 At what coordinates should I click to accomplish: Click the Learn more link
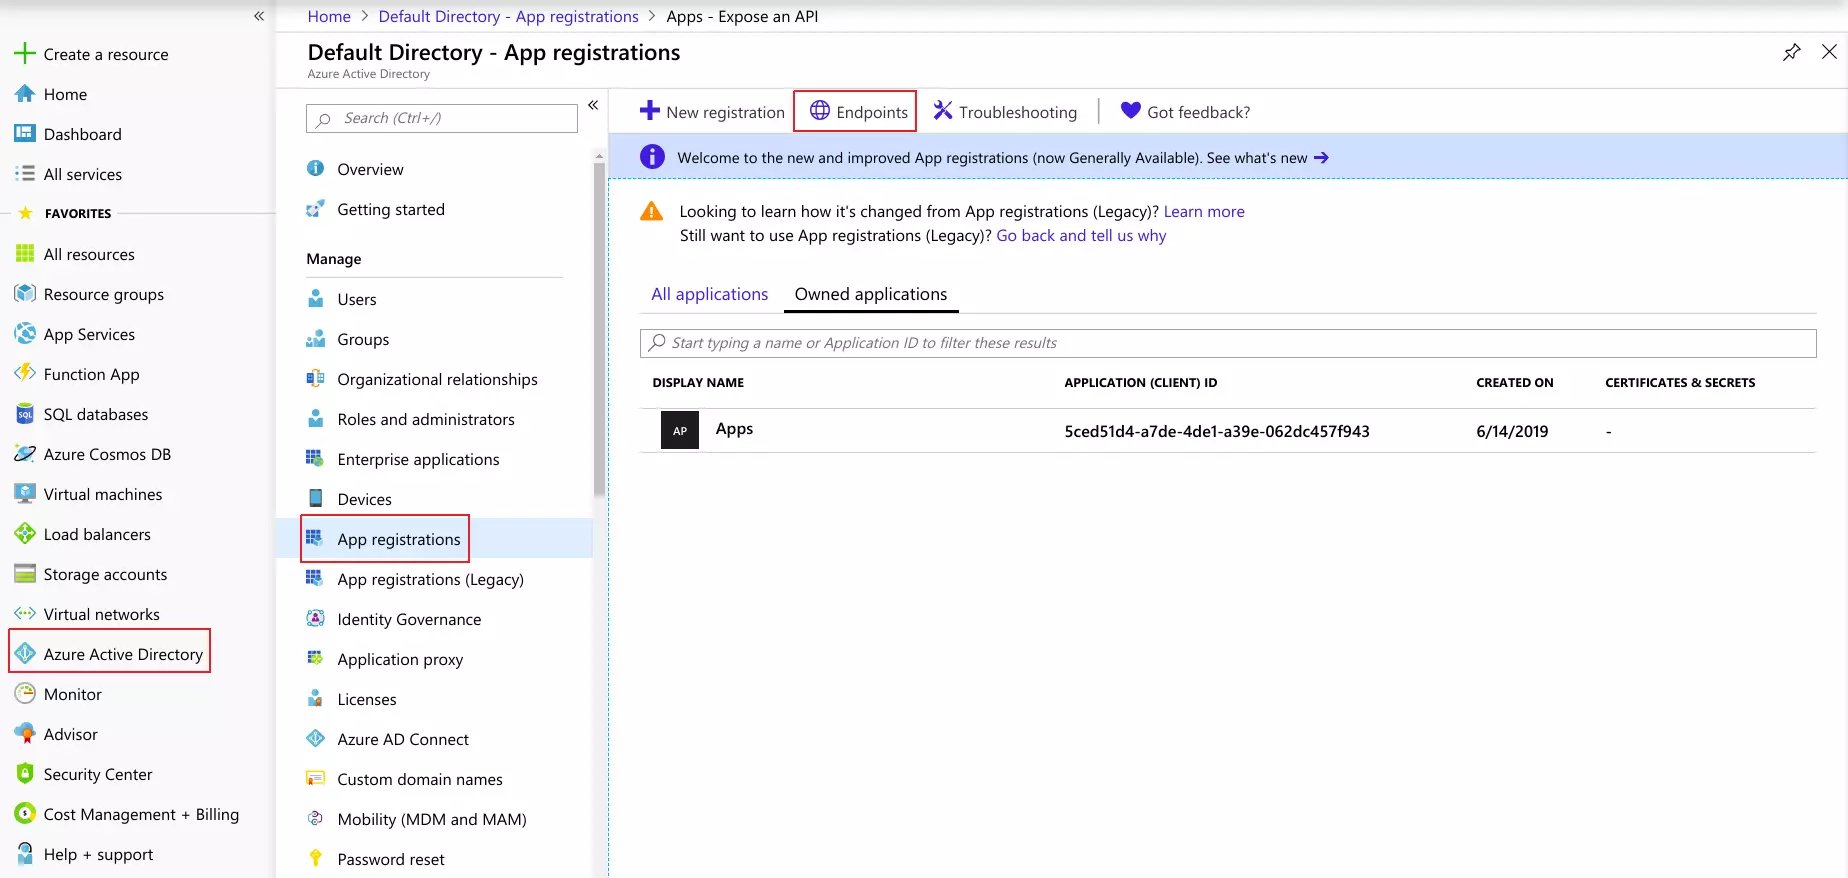[x=1204, y=211]
